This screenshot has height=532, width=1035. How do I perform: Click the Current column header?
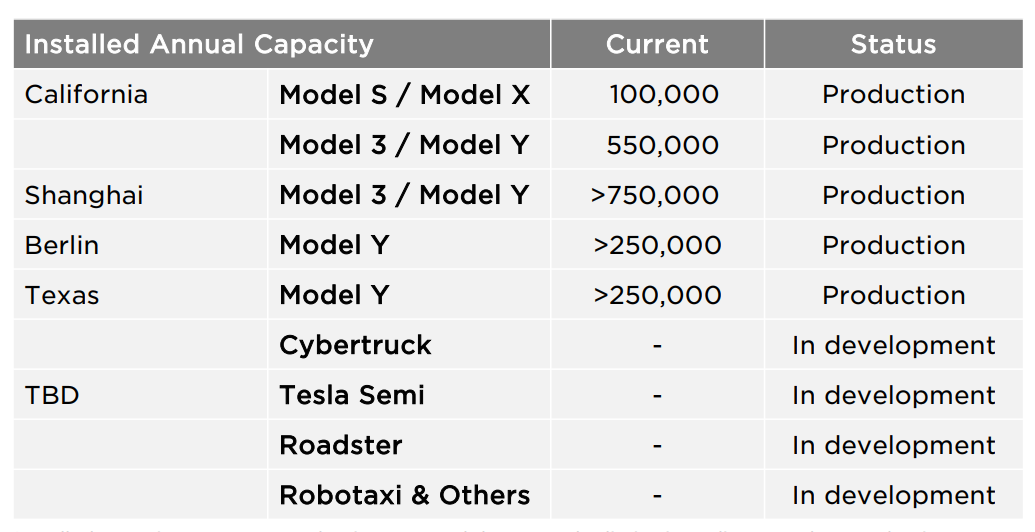tap(657, 45)
